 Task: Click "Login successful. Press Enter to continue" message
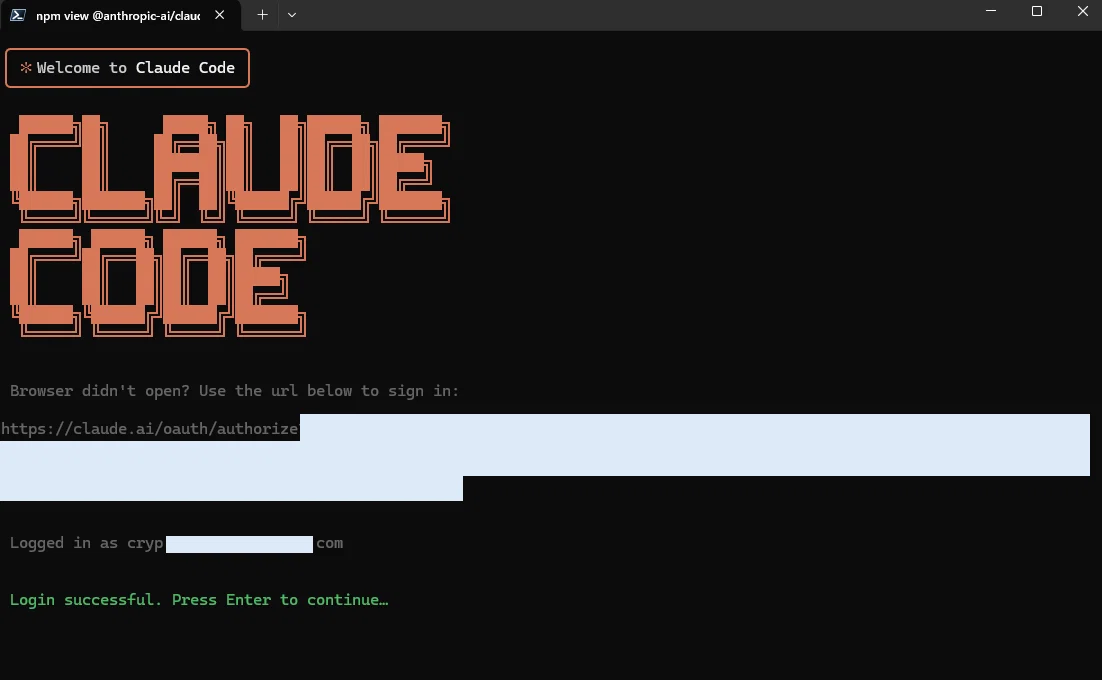pos(199,600)
